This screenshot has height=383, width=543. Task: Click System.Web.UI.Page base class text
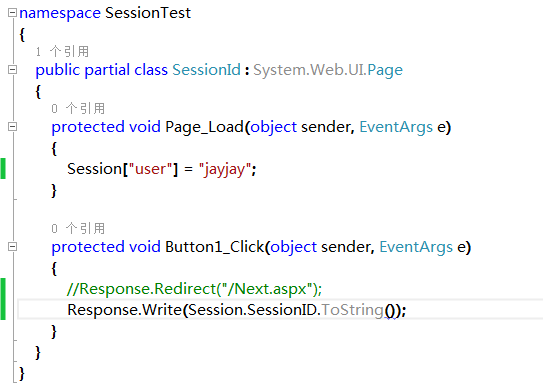pos(328,70)
